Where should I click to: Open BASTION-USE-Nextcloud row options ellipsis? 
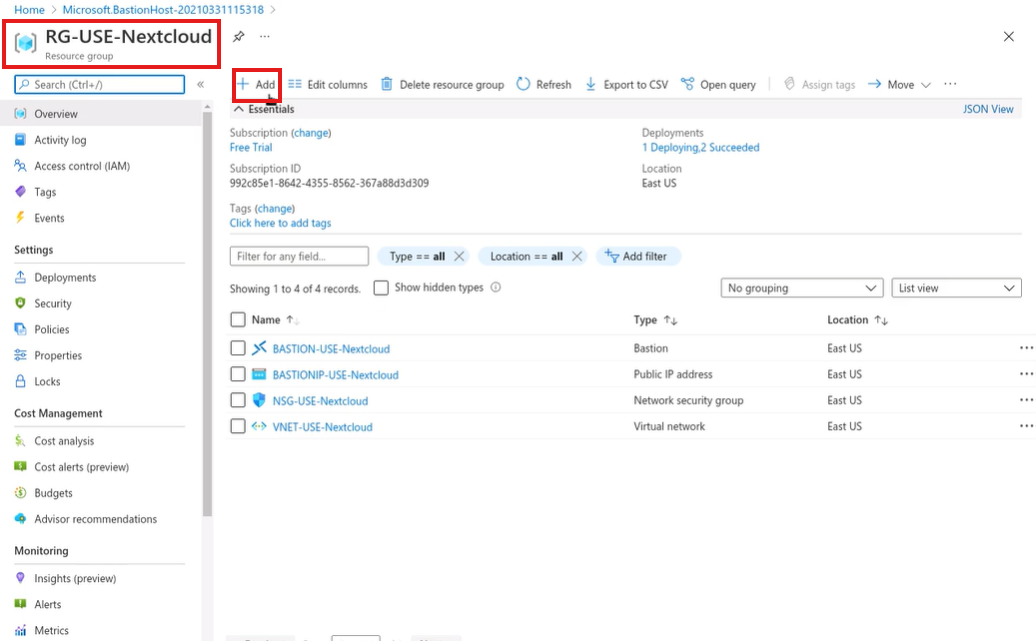[1026, 348]
